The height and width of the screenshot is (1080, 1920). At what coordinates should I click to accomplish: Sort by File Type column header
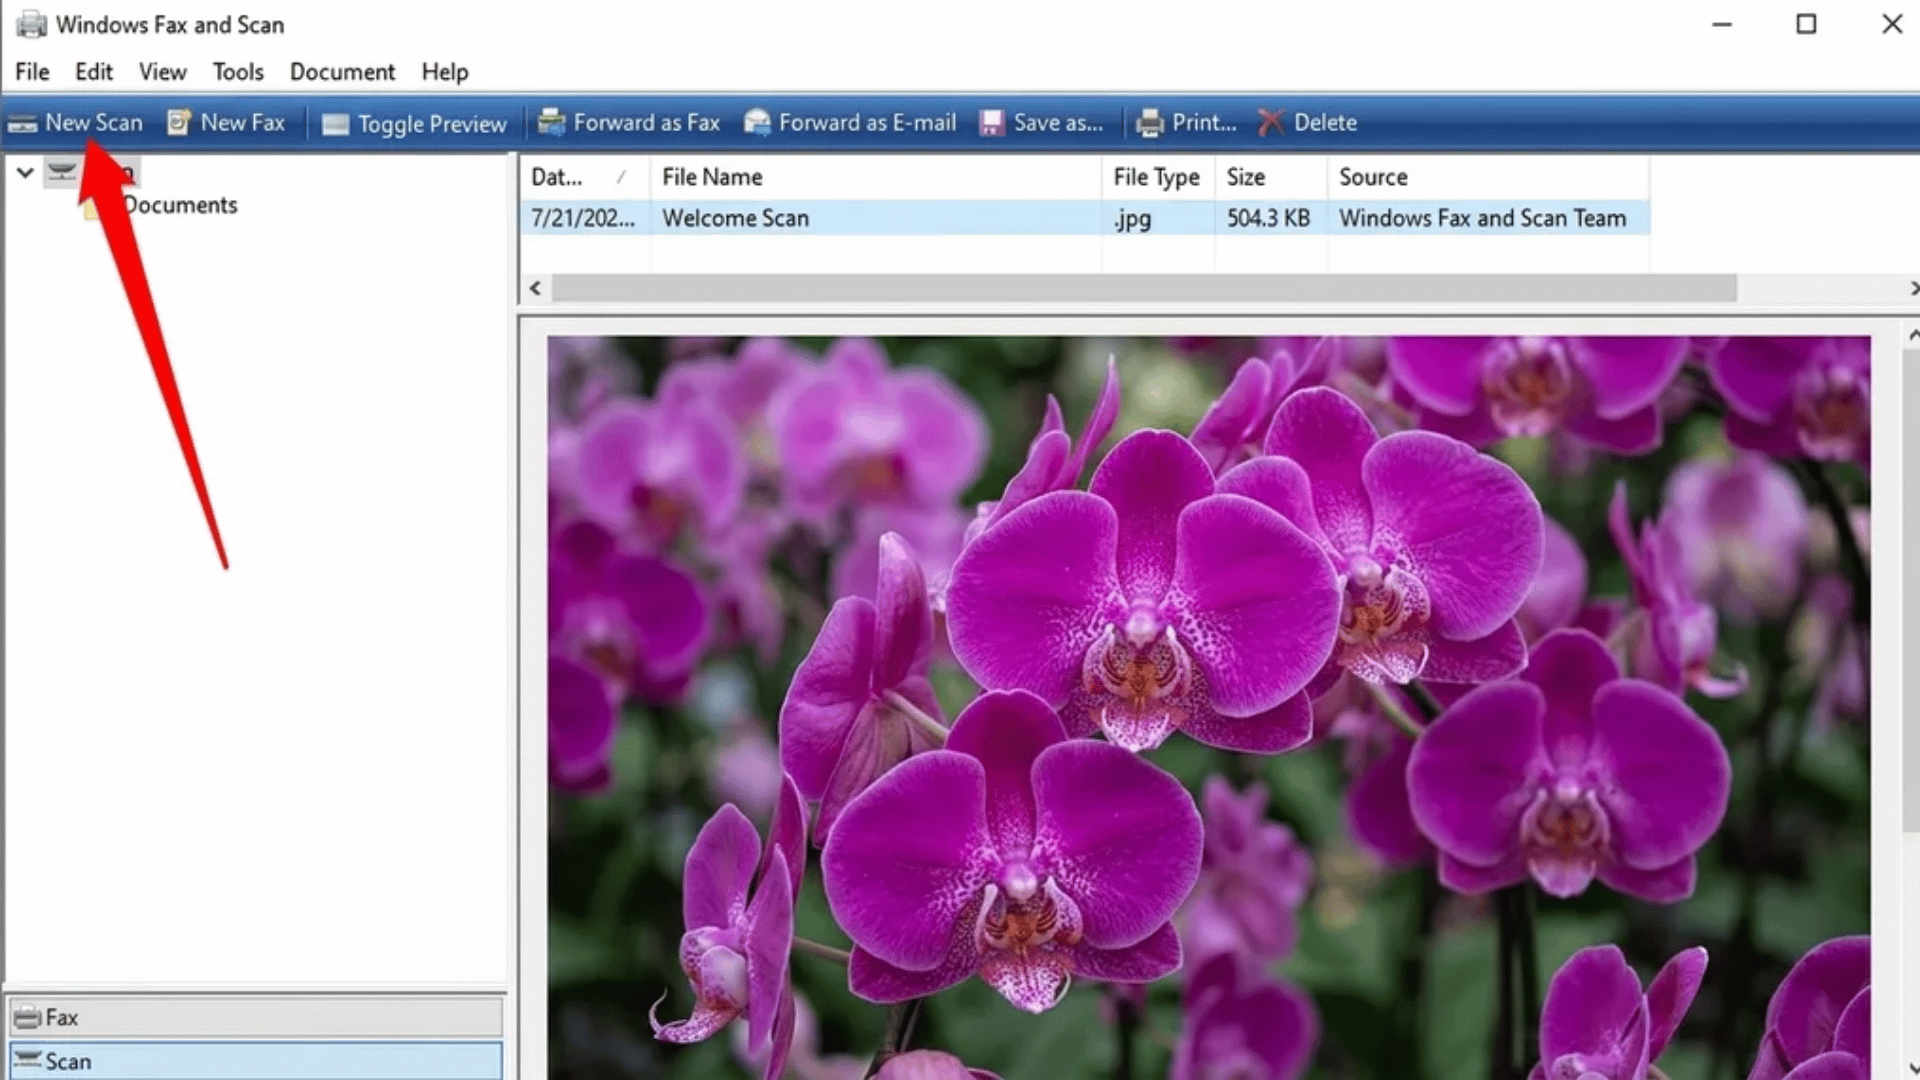(1158, 177)
